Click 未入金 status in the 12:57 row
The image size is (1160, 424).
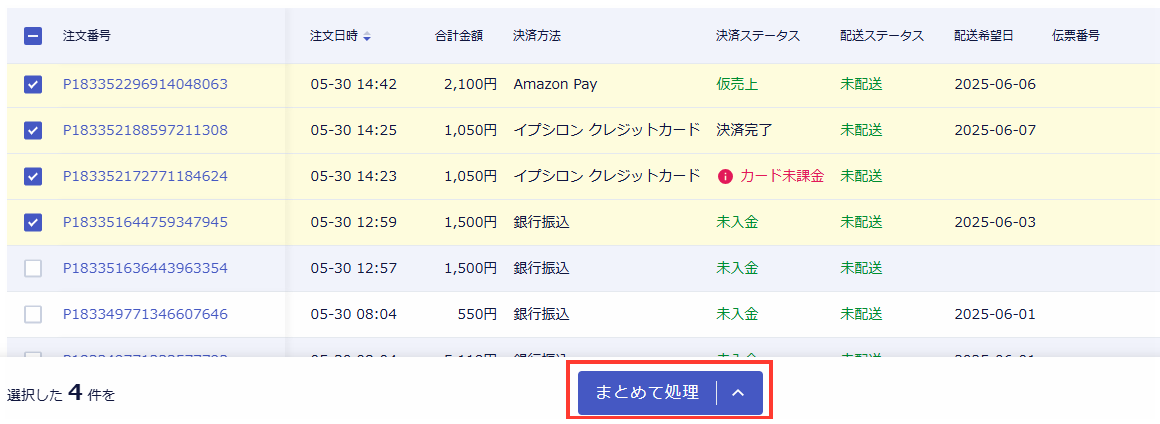(737, 268)
